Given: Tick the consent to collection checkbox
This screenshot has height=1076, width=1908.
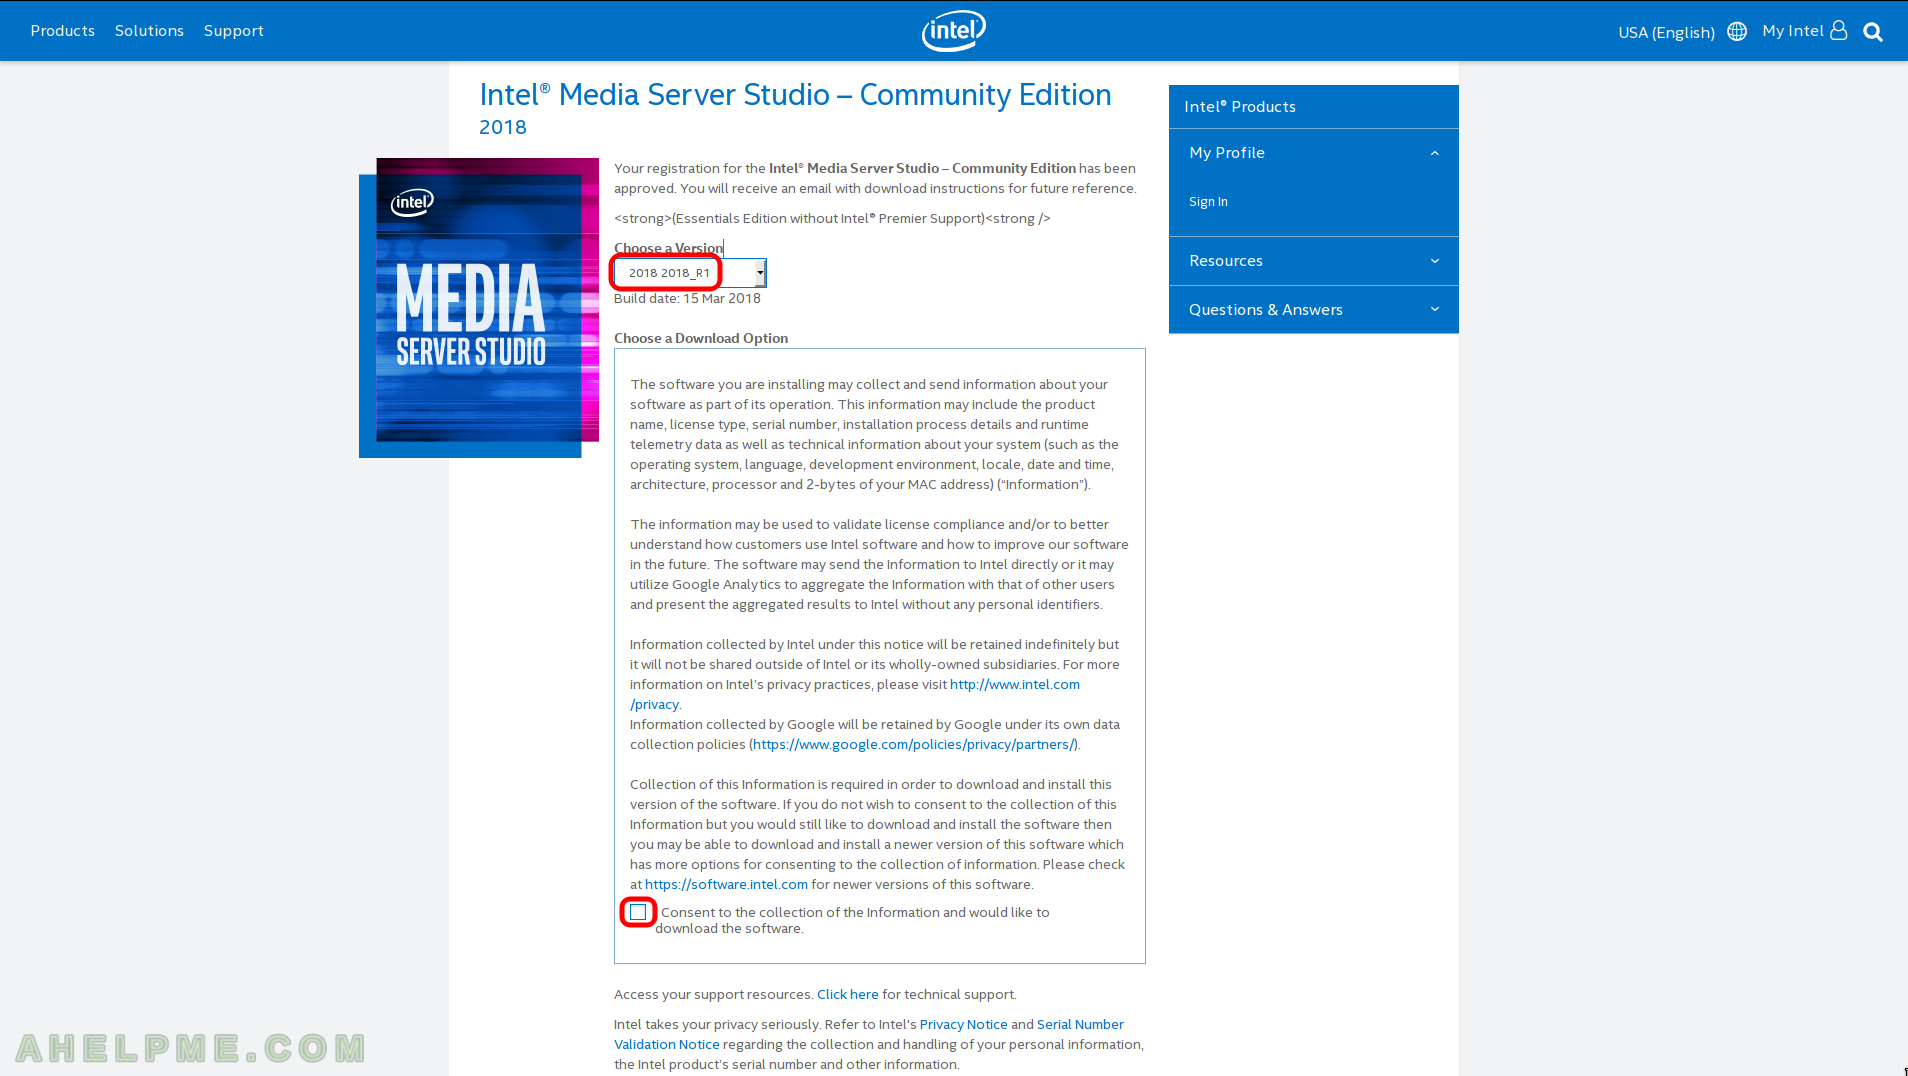Looking at the screenshot, I should point(638,912).
